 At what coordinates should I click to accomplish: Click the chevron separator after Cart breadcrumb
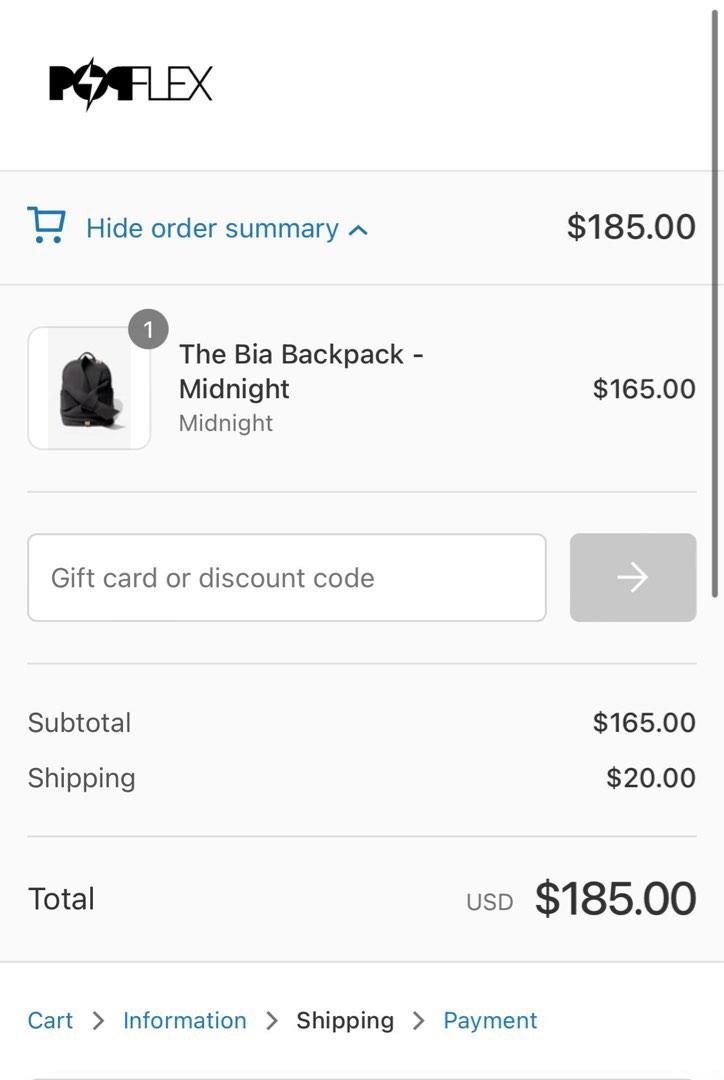[x=97, y=1020]
